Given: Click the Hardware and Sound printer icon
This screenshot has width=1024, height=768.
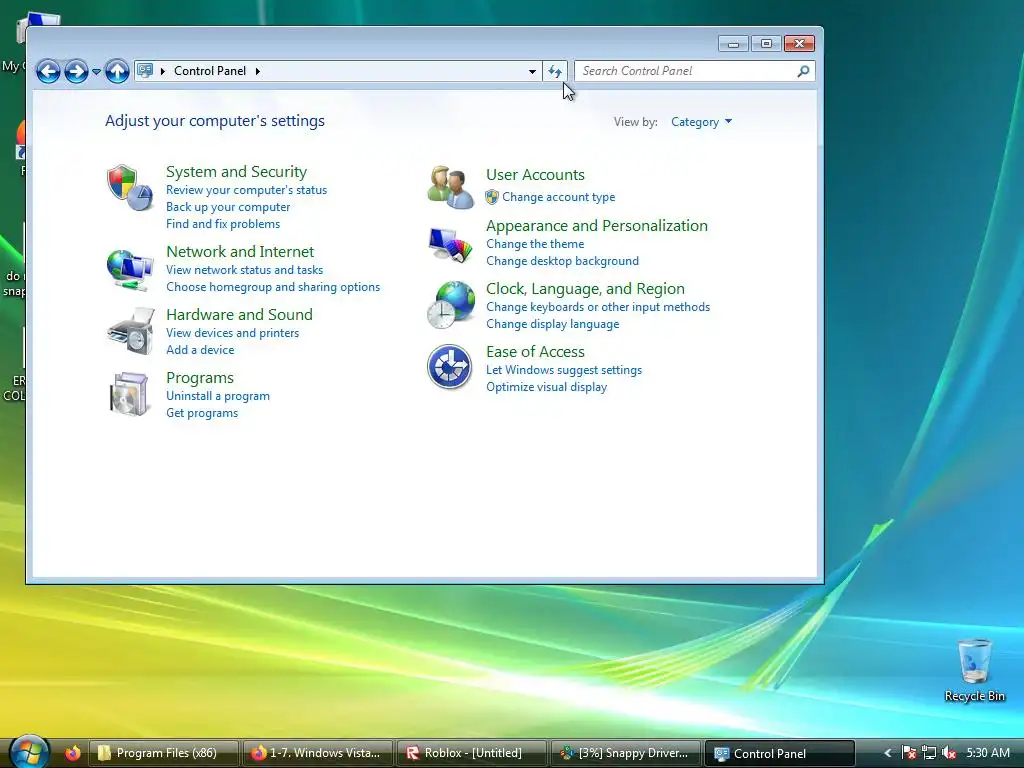Looking at the screenshot, I should (131, 332).
